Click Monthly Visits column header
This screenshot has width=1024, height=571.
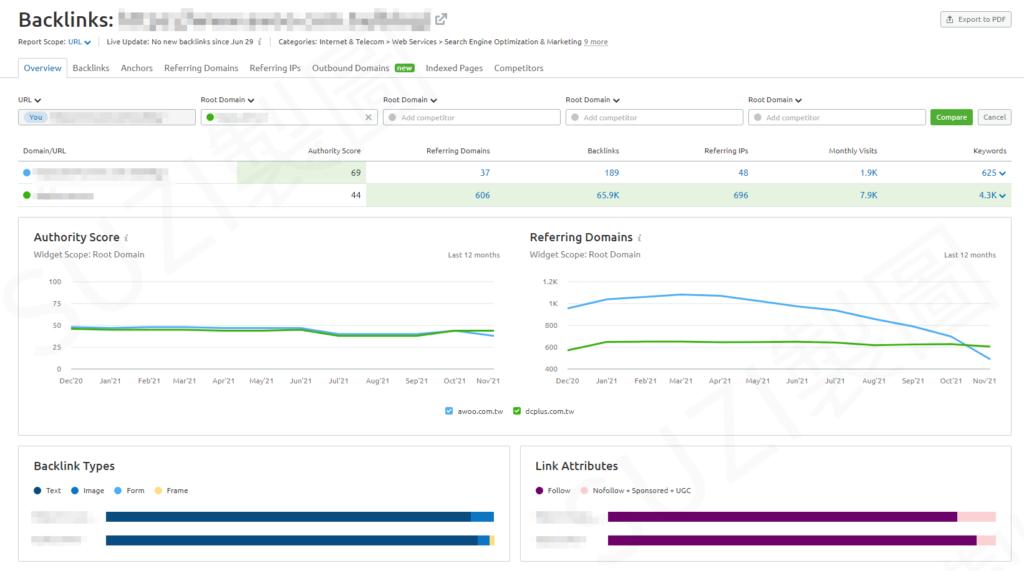[853, 151]
